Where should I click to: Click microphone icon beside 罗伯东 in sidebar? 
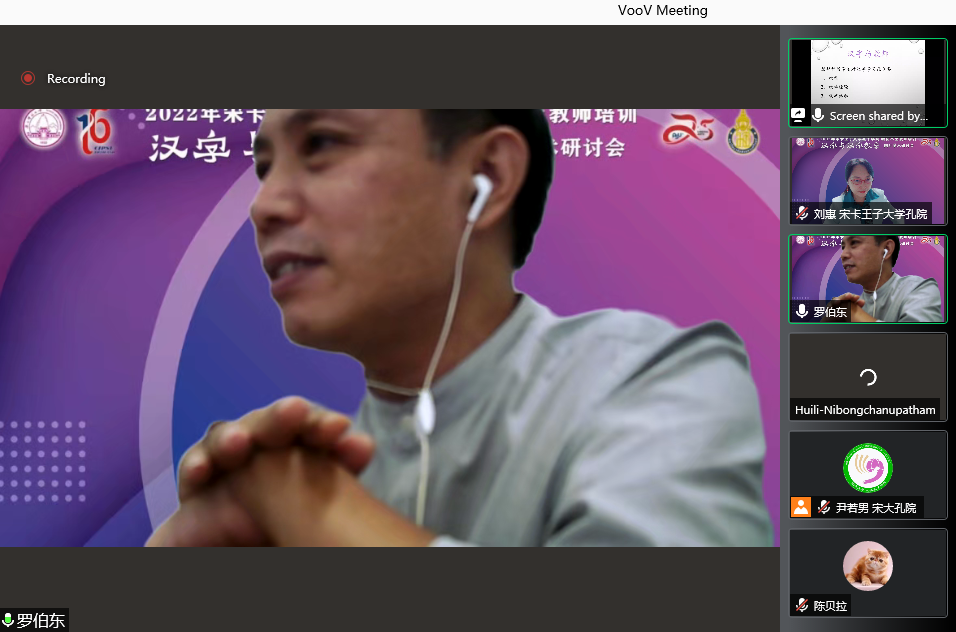pyautogui.click(x=802, y=311)
